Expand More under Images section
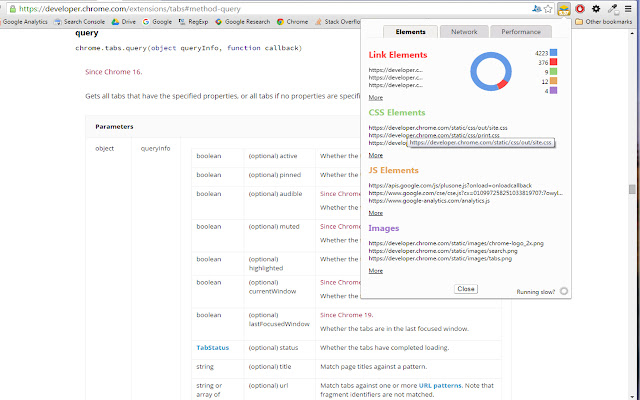 pos(375,270)
